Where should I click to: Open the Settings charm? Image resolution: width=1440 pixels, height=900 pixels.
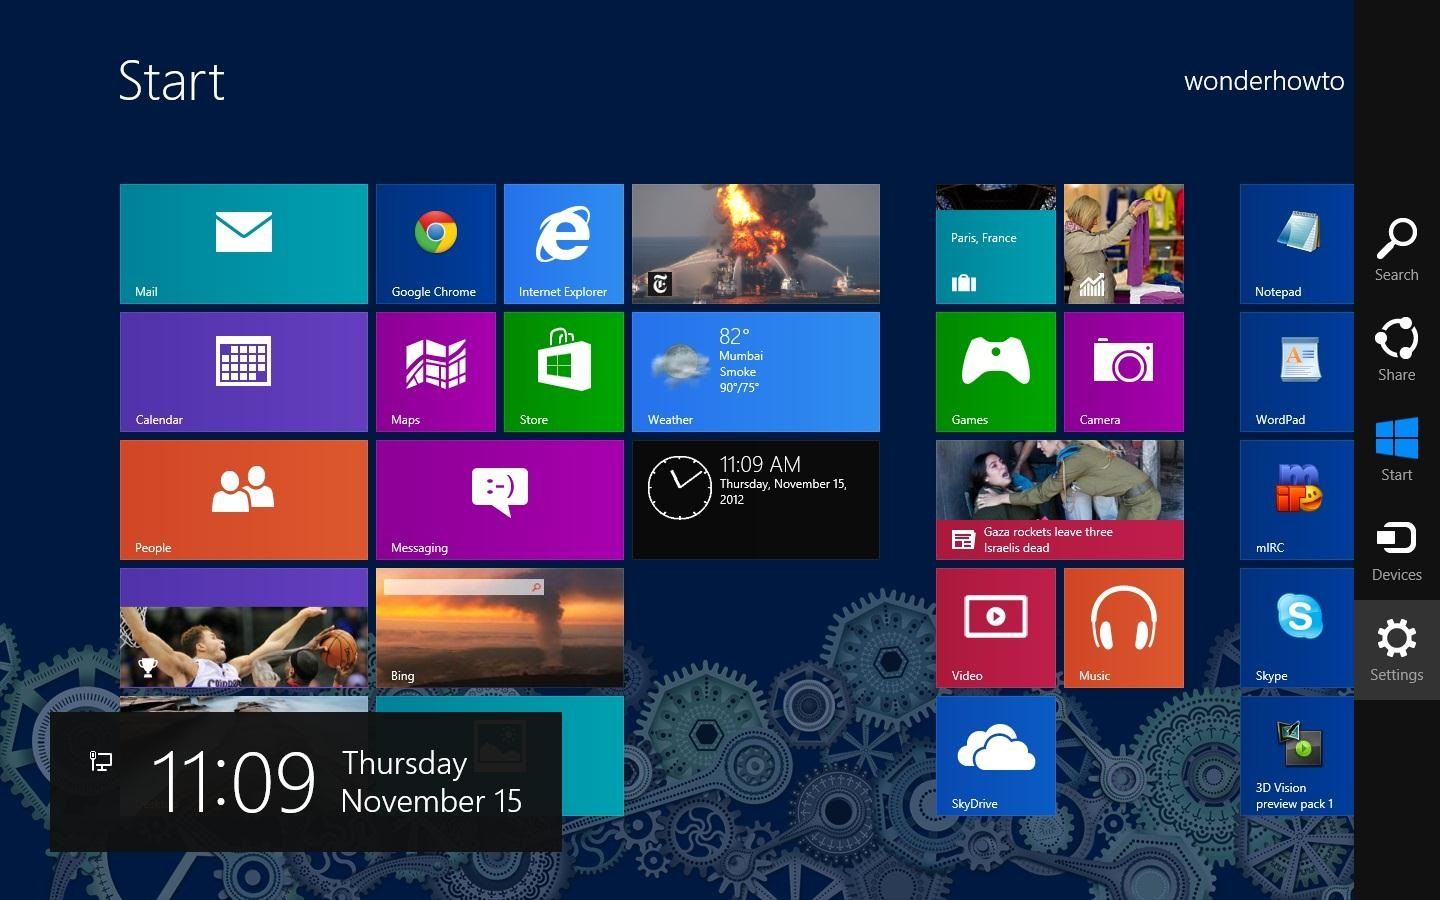[1396, 650]
